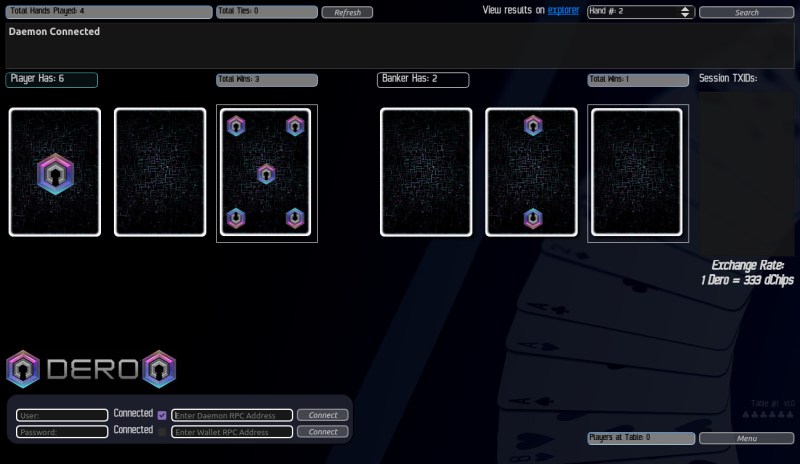Viewport: 800px width, 464px height.
Task: Click the banker's empty third card
Action: (637, 172)
